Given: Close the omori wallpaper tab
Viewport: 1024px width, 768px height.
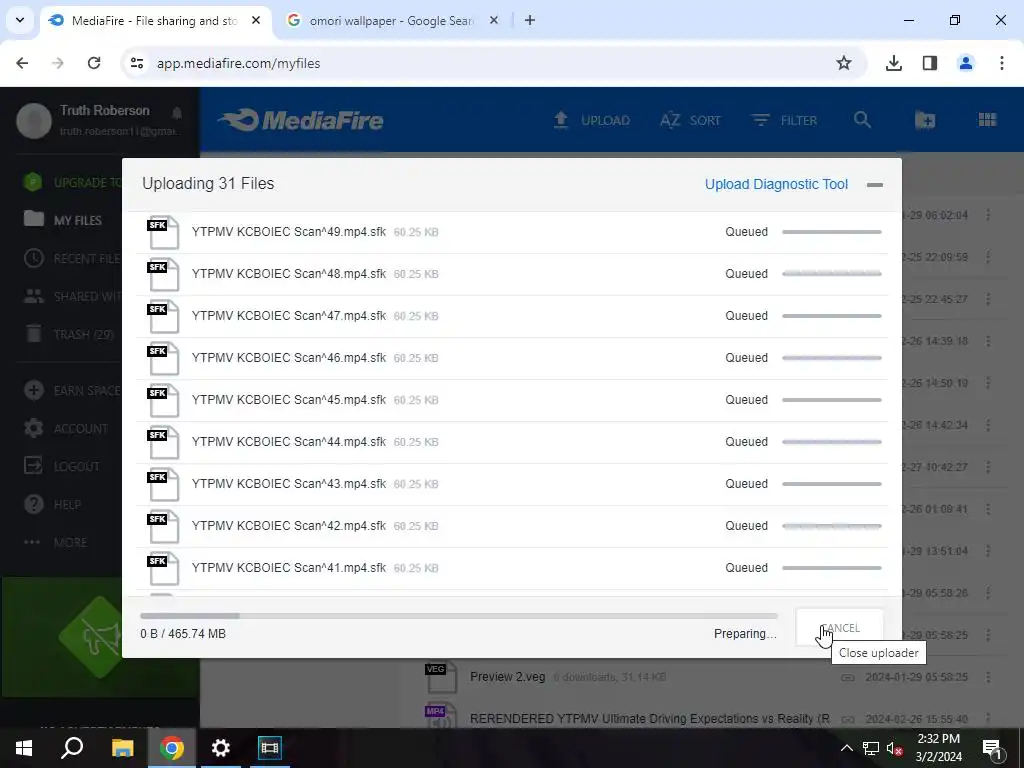Looking at the screenshot, I should pos(494,20).
